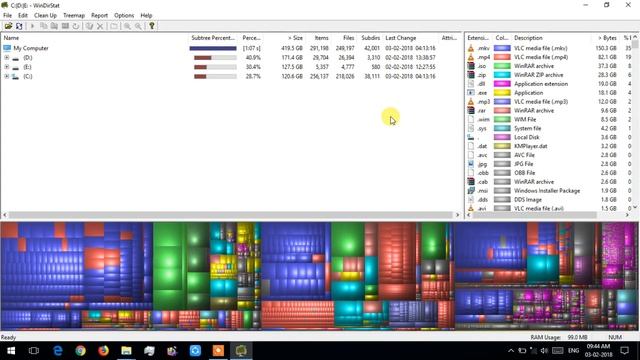Sort by the Items column header
Viewport: 640px width, 360px height.
point(318,38)
